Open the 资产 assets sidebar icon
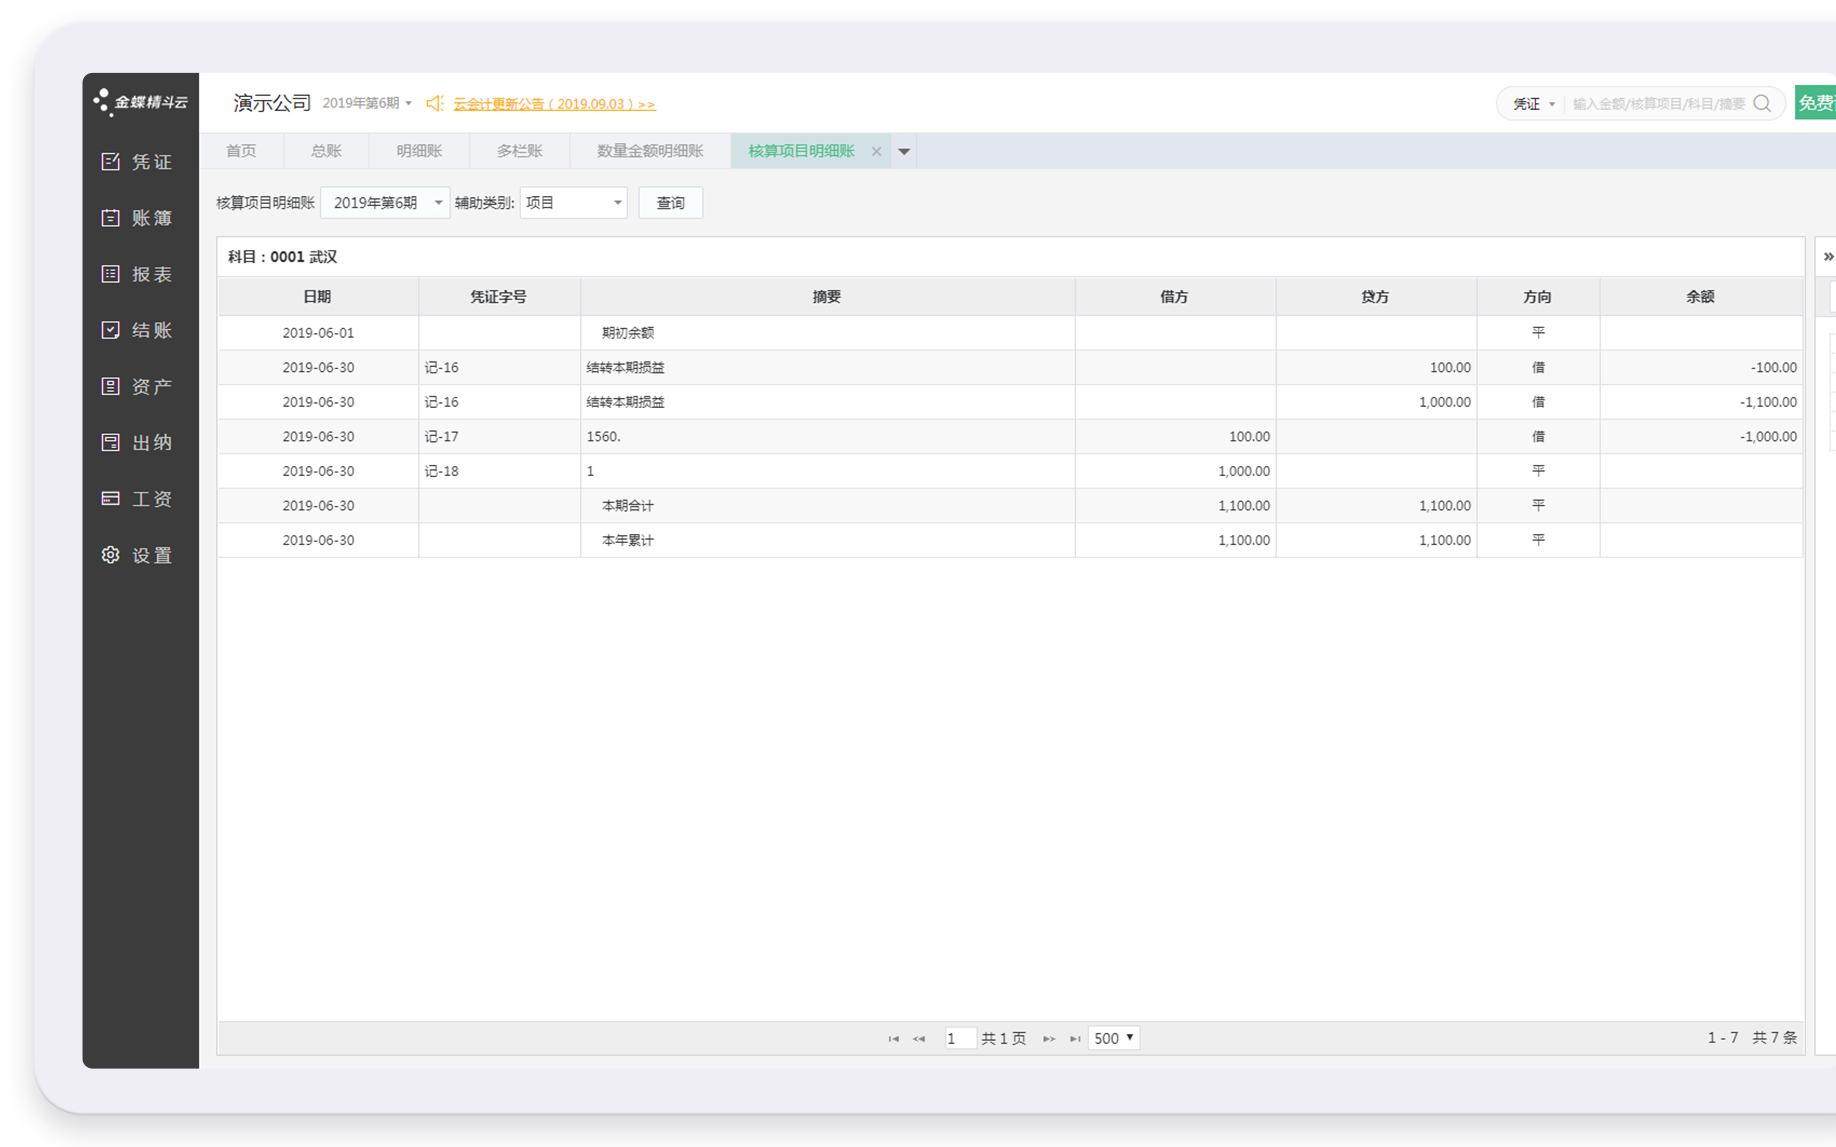Screen dimensions: 1836x1147 [111, 386]
